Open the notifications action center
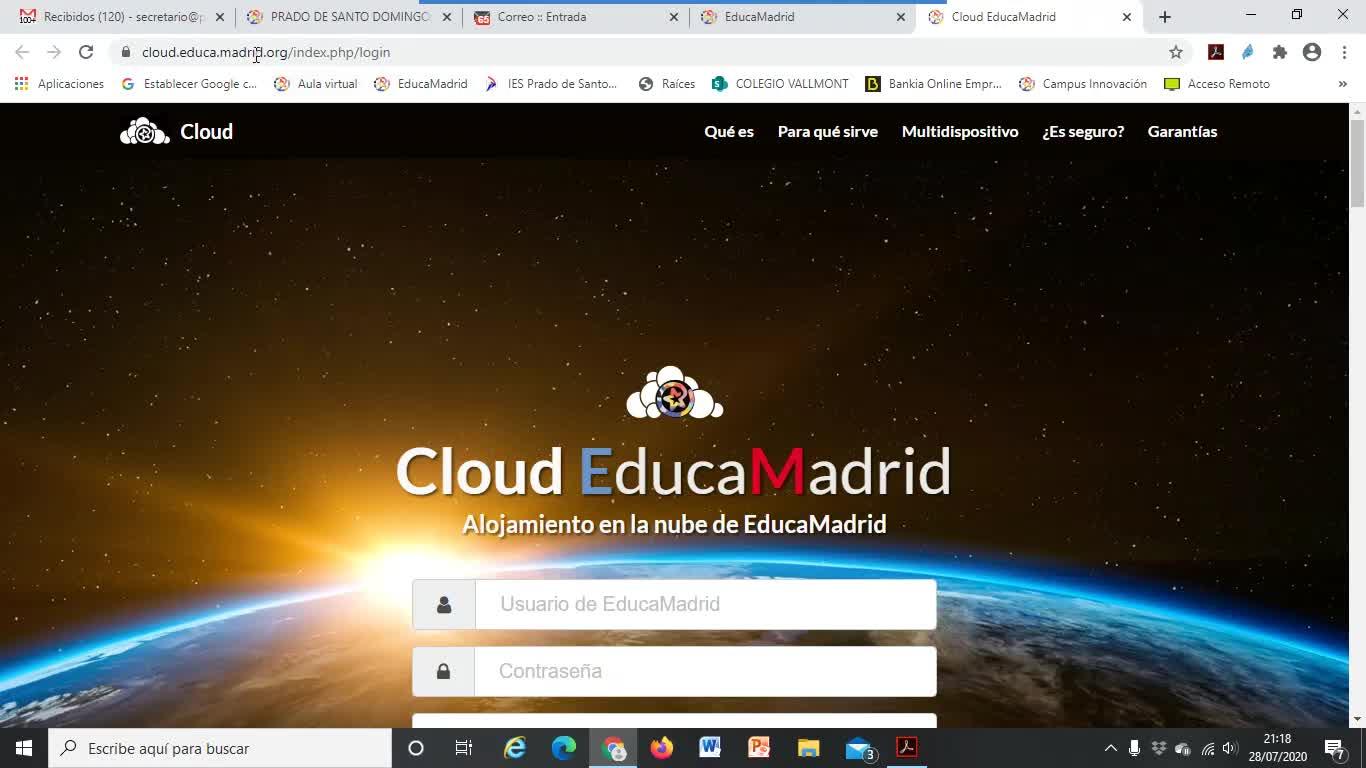This screenshot has height=768, width=1366. (x=1335, y=748)
